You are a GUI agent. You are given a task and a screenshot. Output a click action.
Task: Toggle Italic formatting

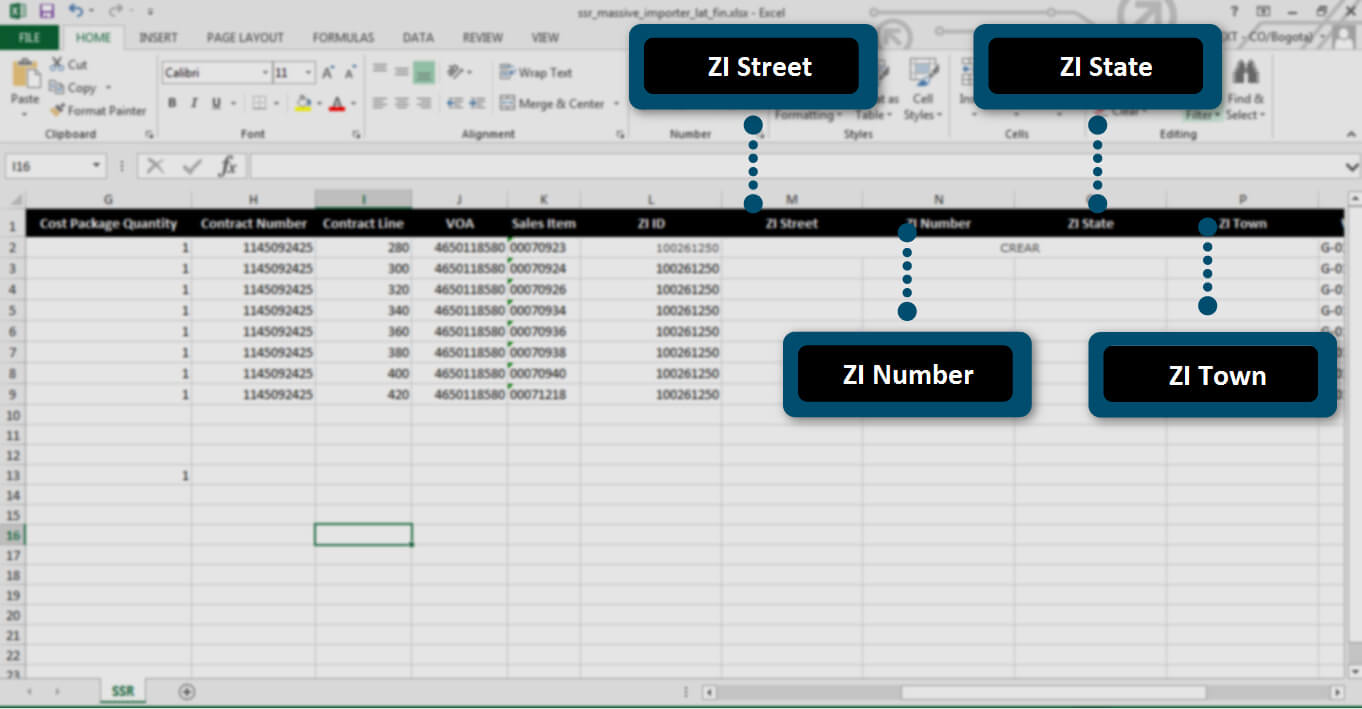coord(193,103)
